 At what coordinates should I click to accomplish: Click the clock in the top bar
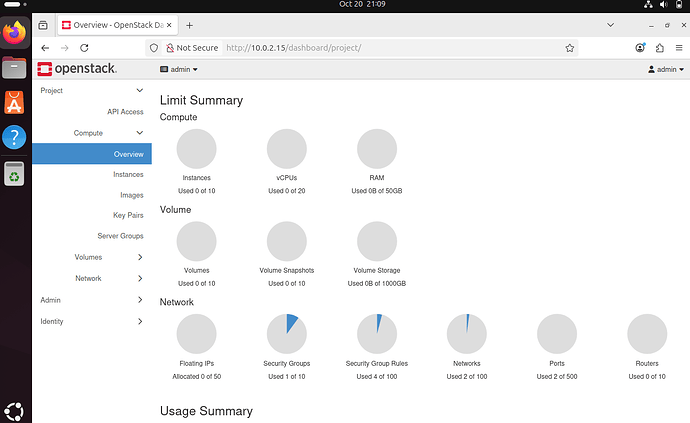[x=362, y=4]
